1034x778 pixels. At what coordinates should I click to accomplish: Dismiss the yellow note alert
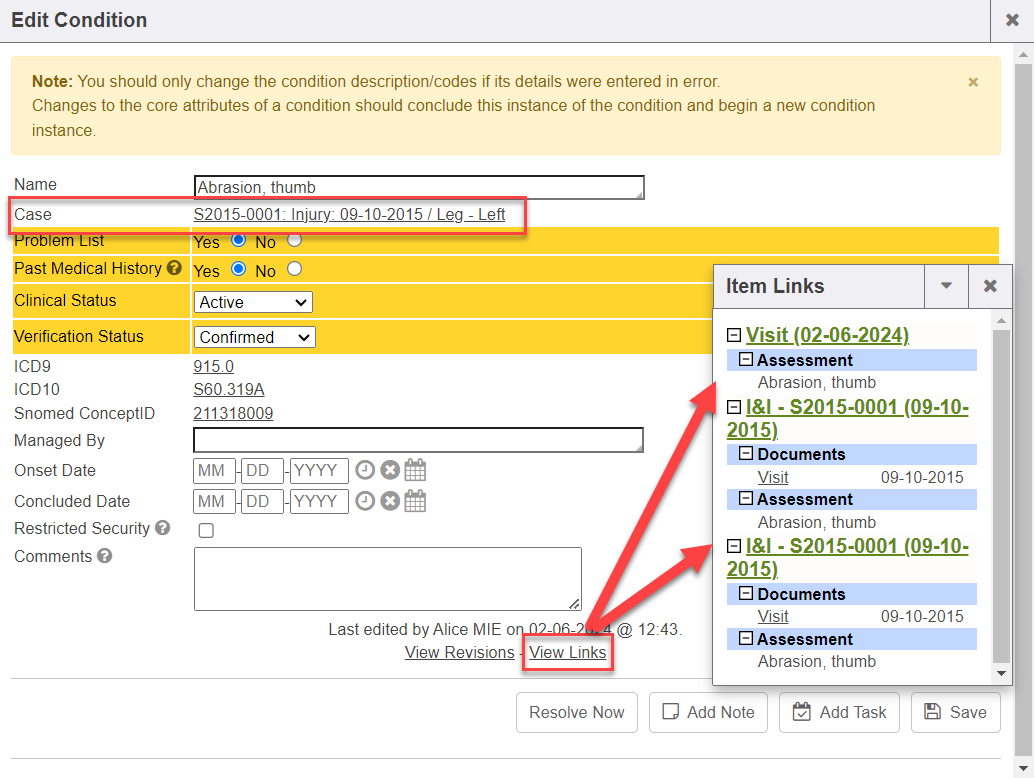coord(973,83)
